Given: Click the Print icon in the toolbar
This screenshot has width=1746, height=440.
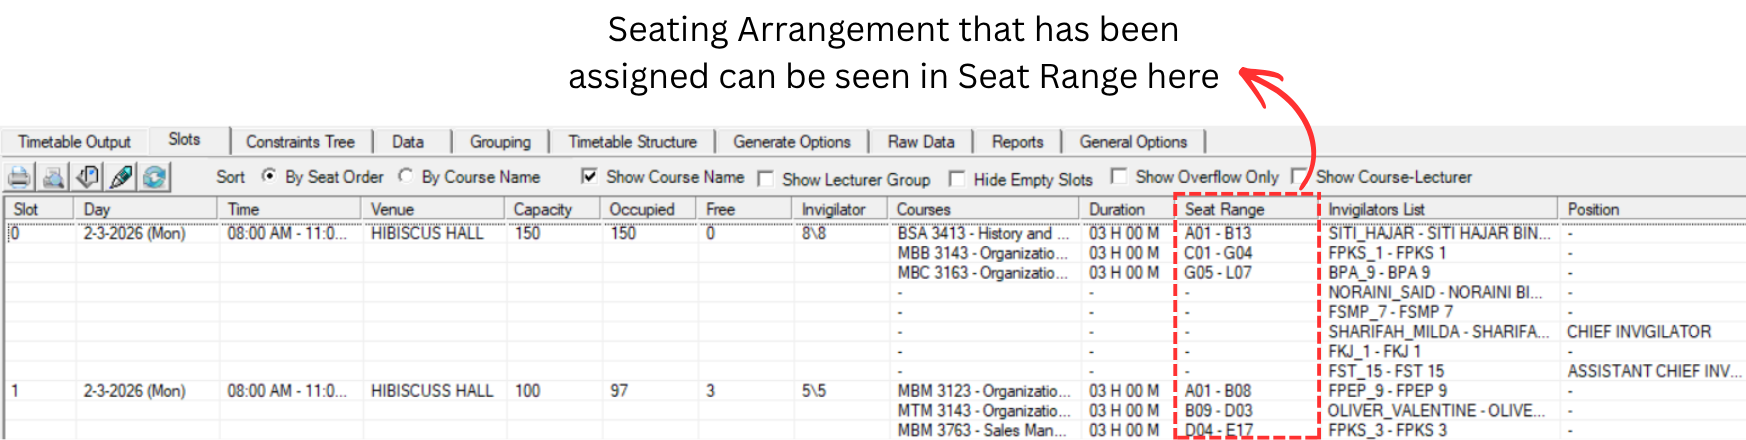Looking at the screenshot, I should (x=19, y=177).
